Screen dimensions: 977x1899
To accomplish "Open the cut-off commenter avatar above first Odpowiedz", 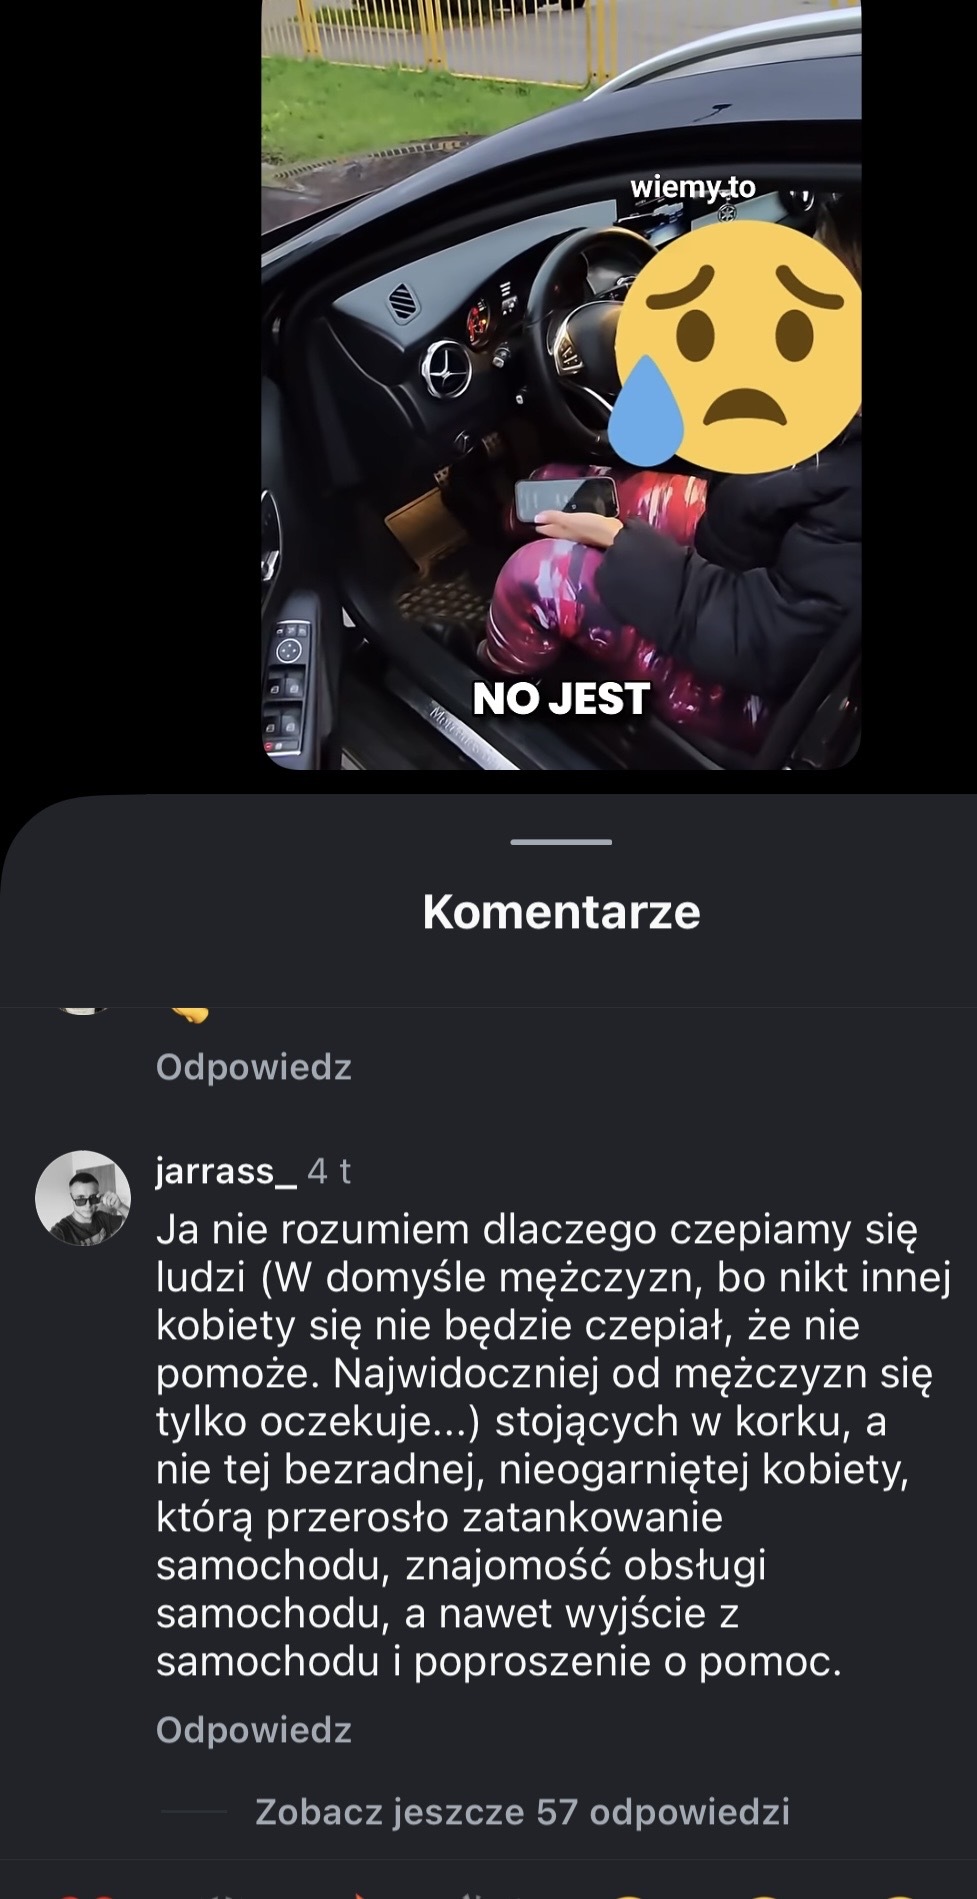I will (x=84, y=1011).
